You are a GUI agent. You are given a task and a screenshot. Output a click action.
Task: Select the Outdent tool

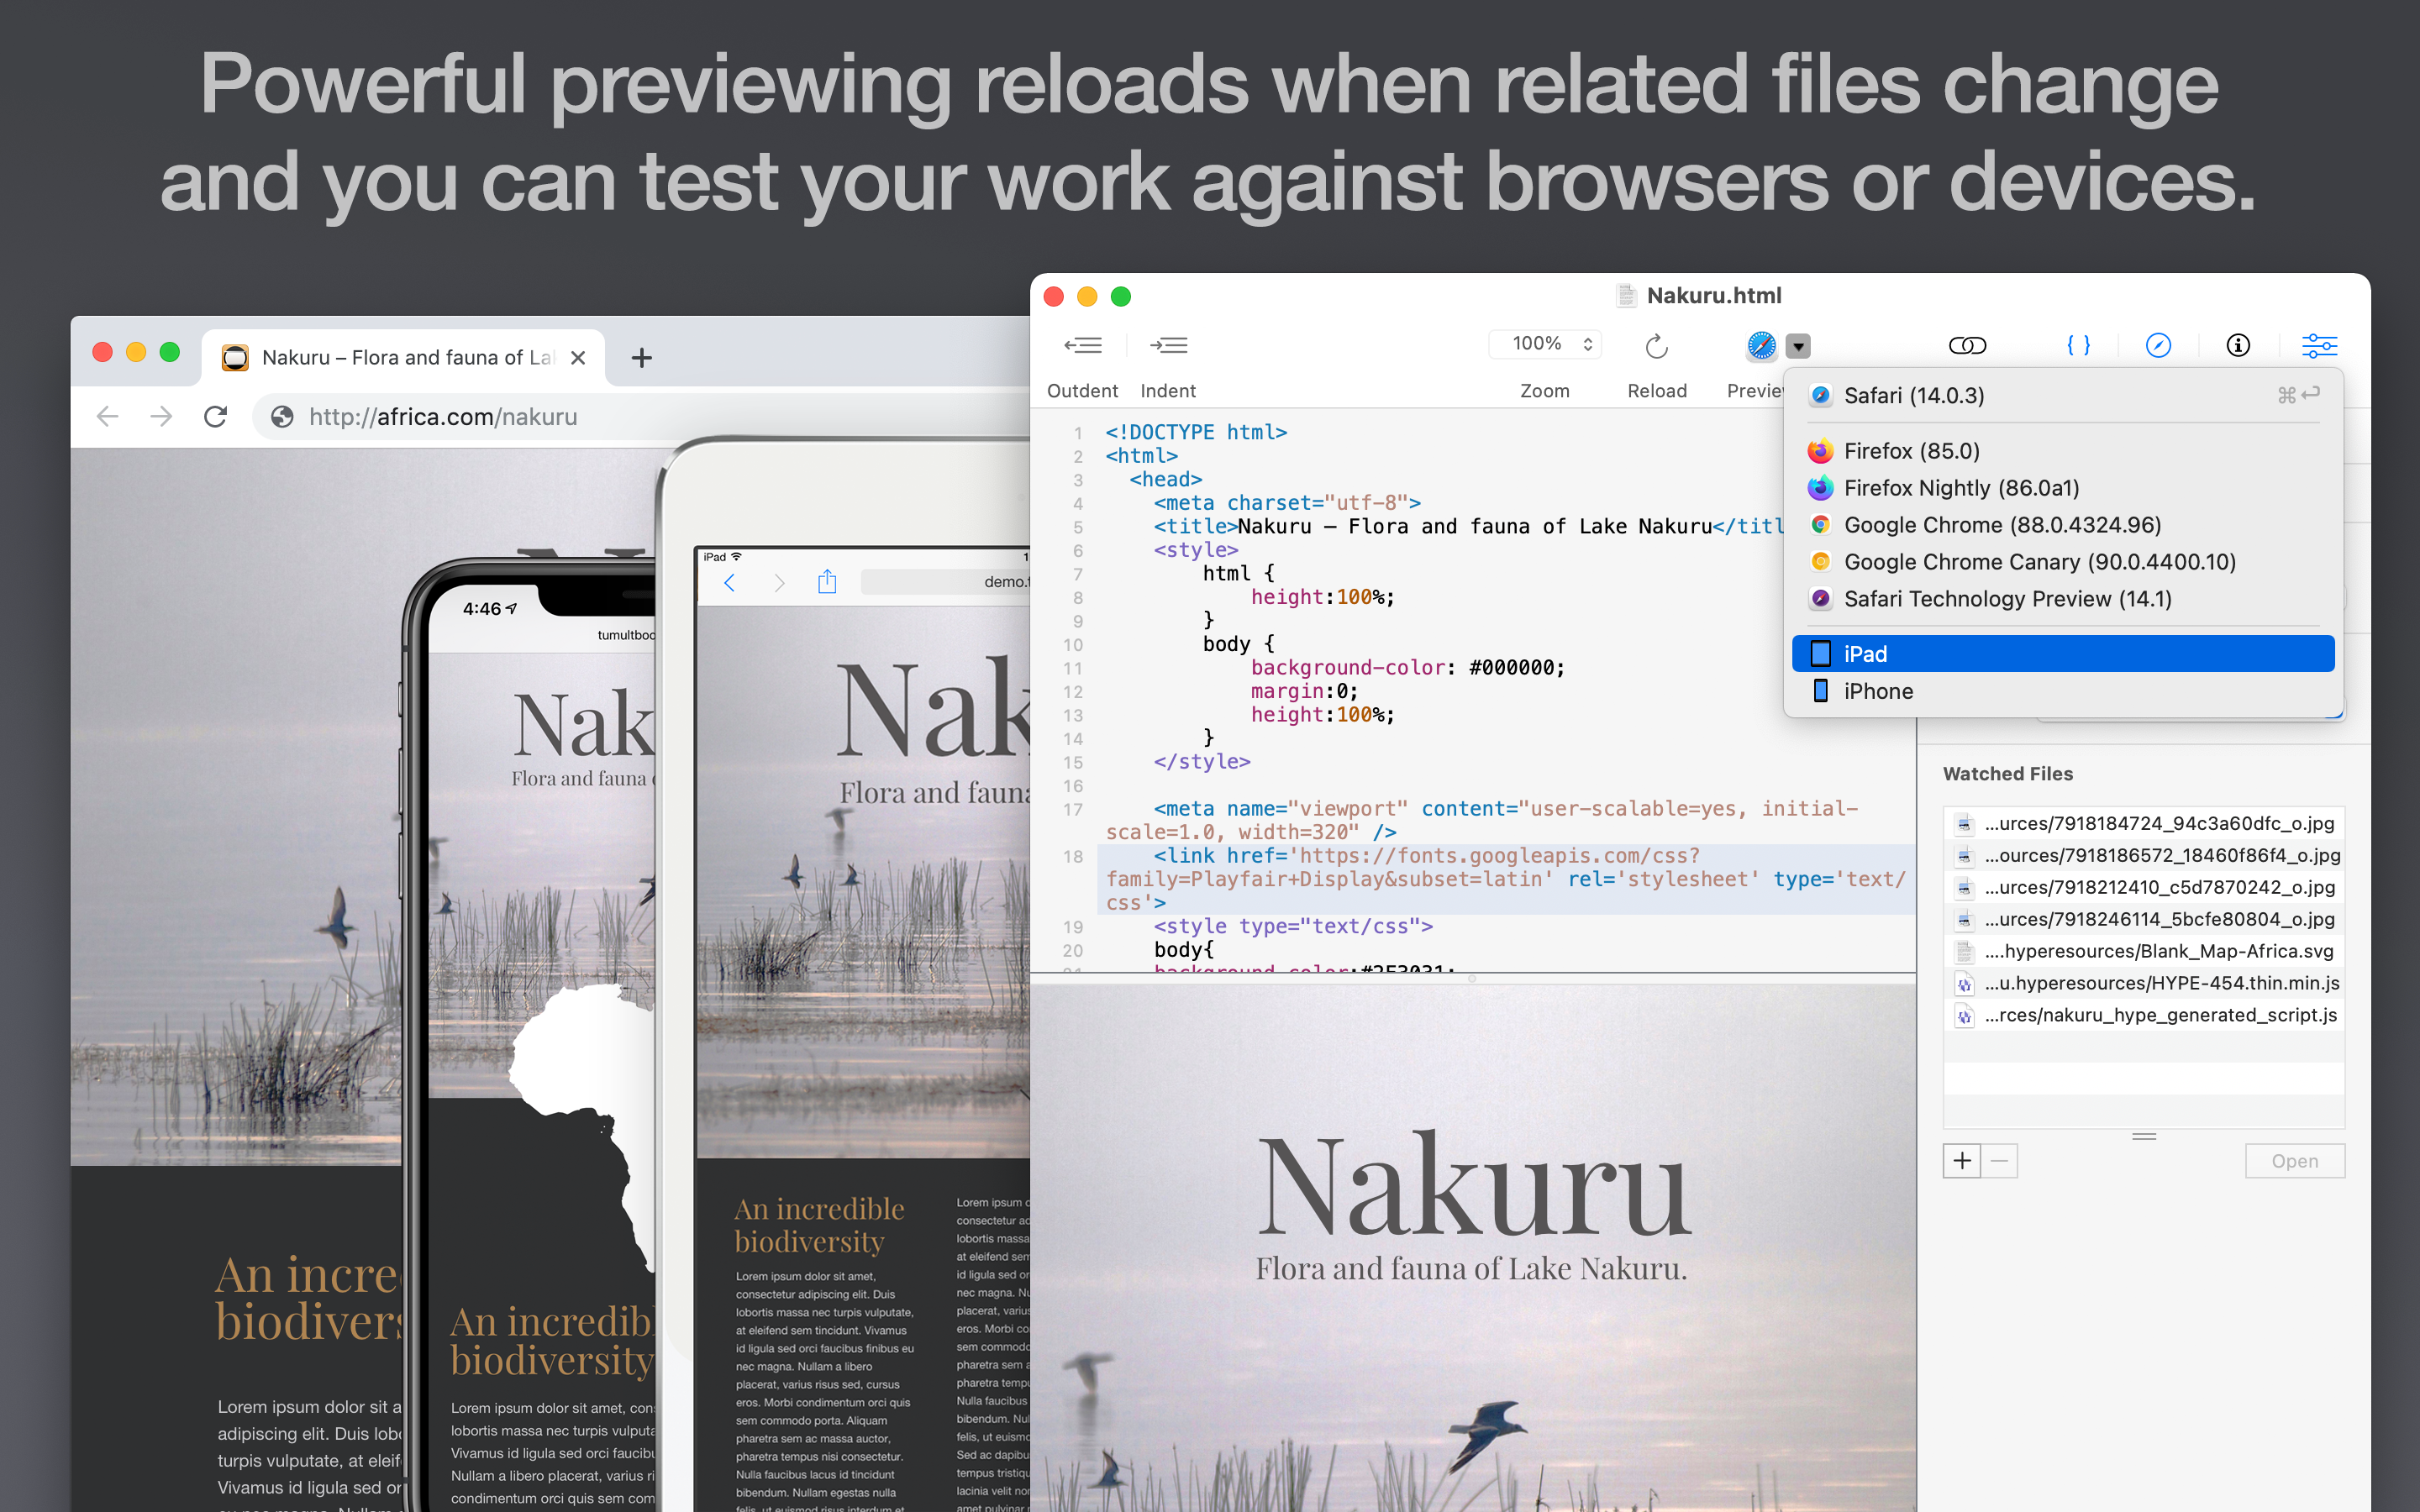[x=1084, y=345]
